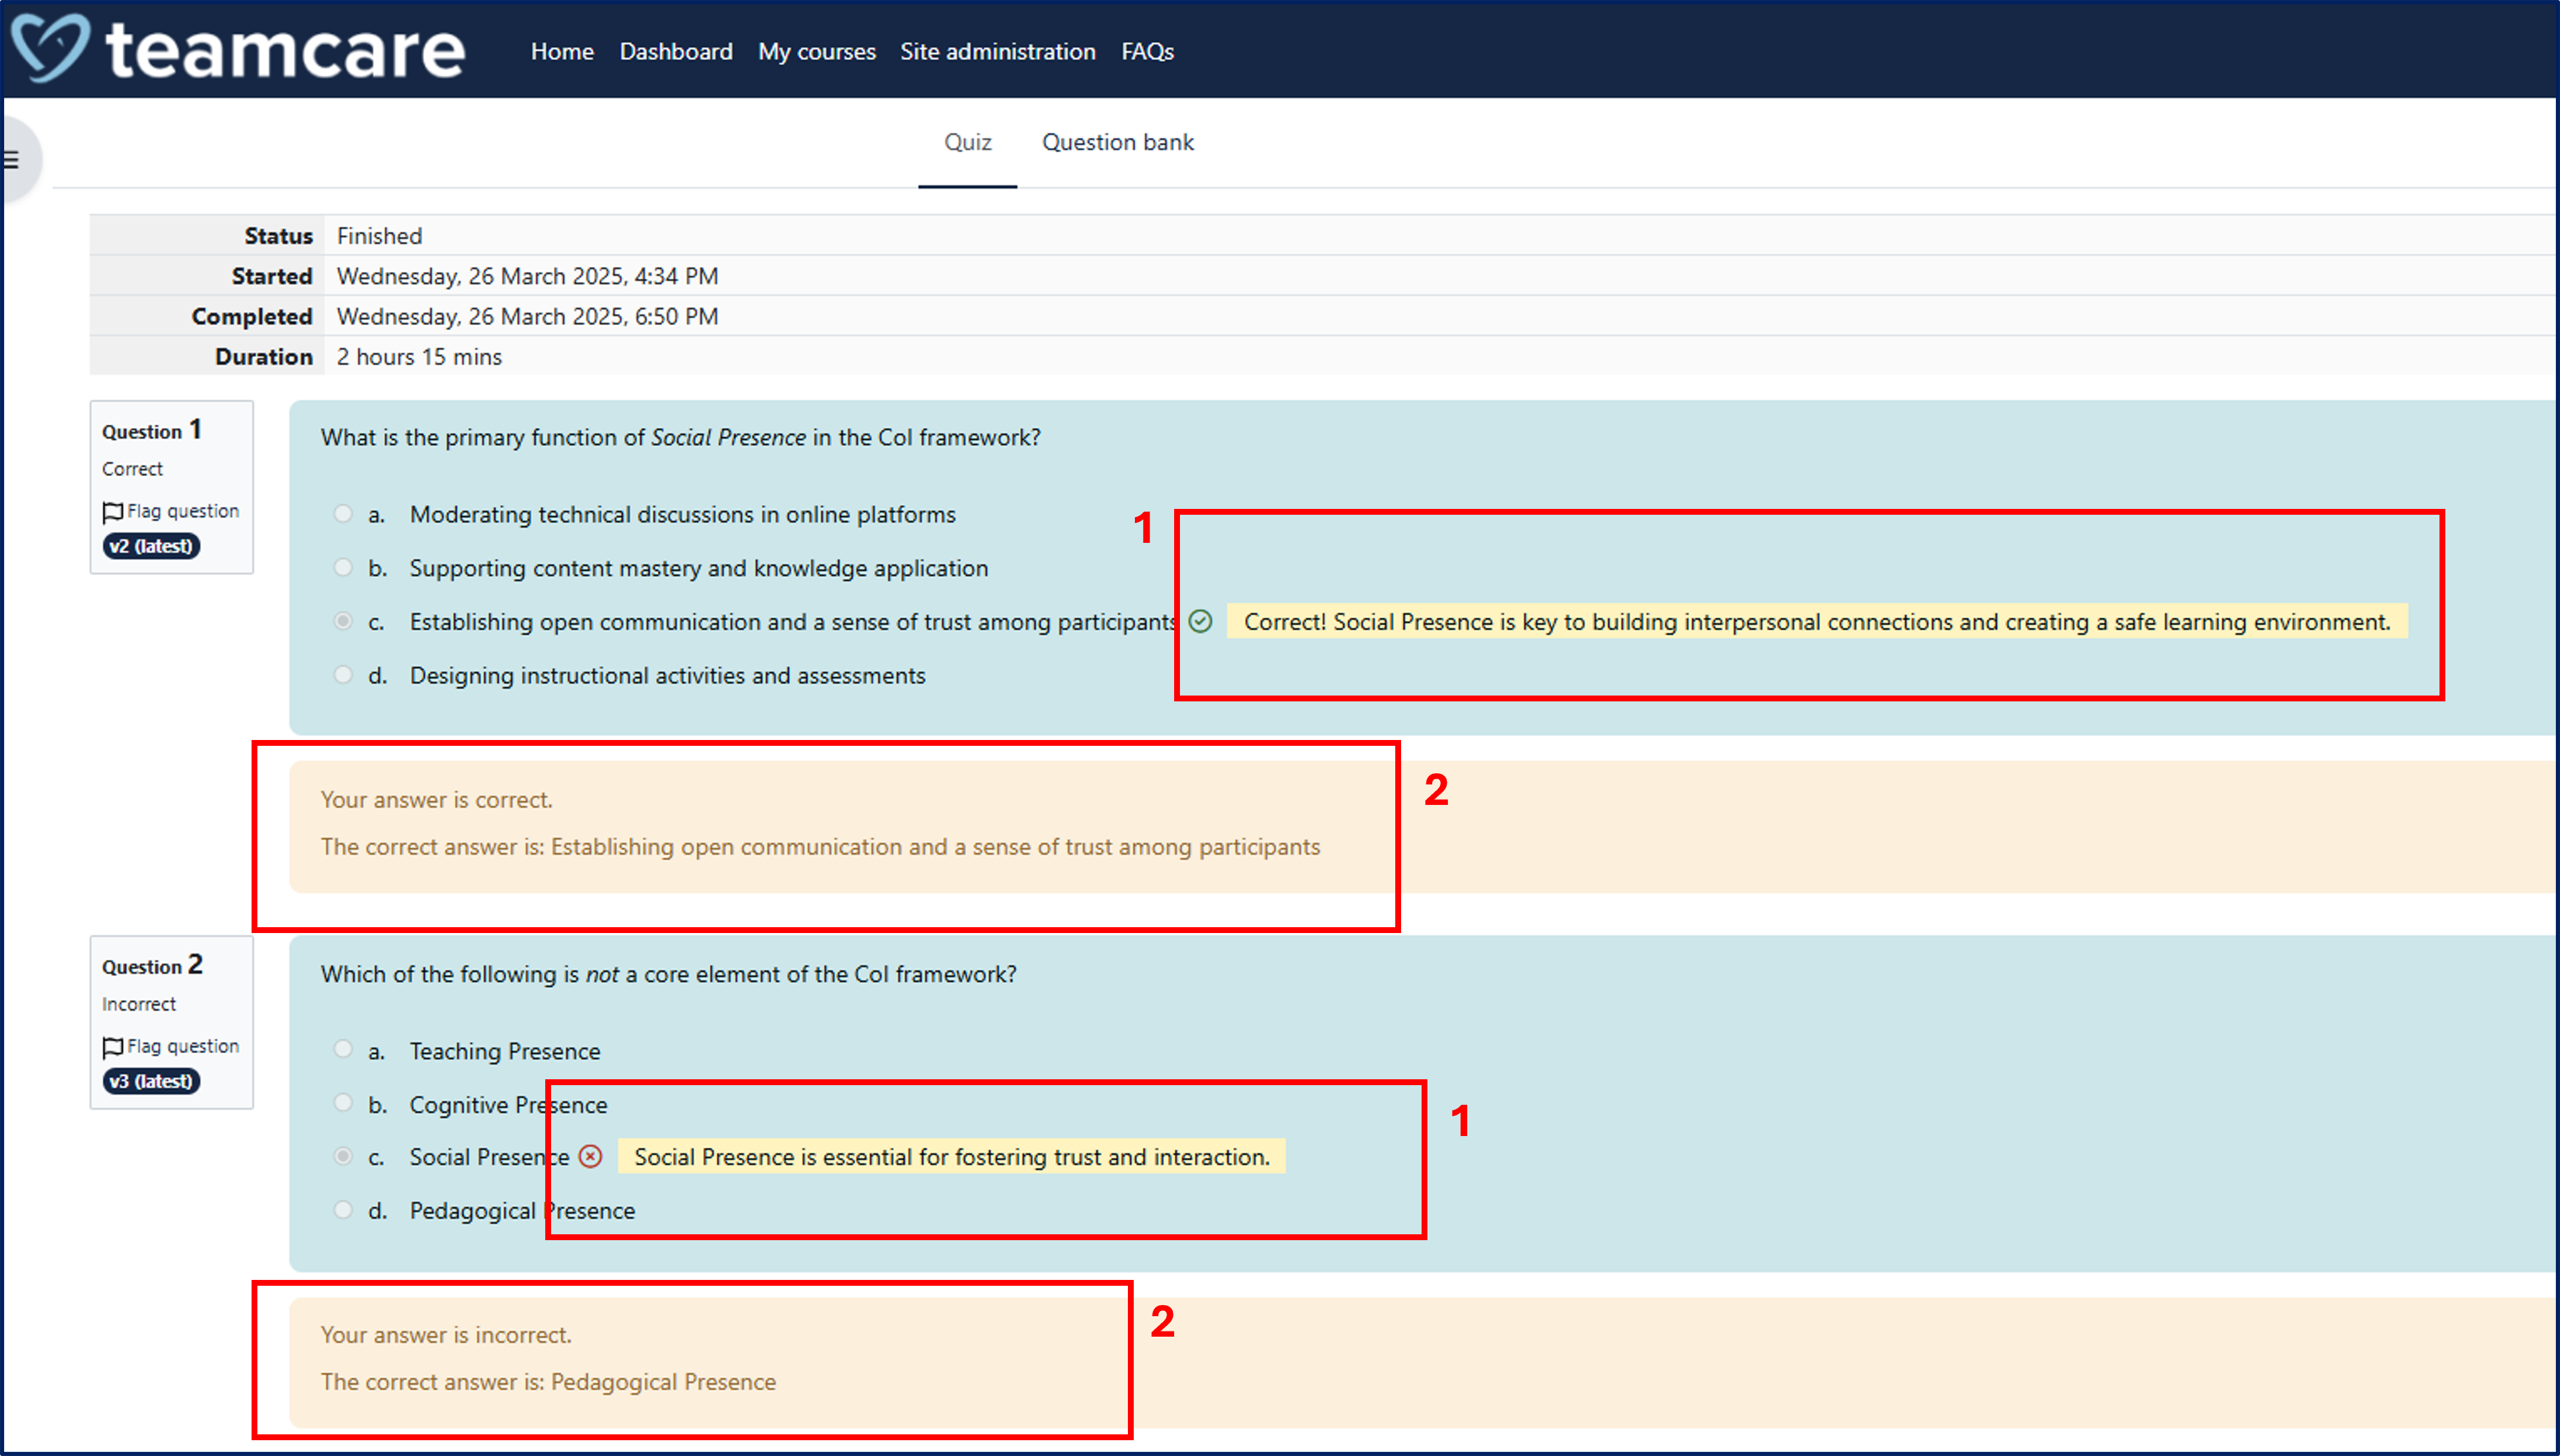This screenshot has width=2560, height=1456.
Task: Click Home navigation link
Action: (562, 51)
